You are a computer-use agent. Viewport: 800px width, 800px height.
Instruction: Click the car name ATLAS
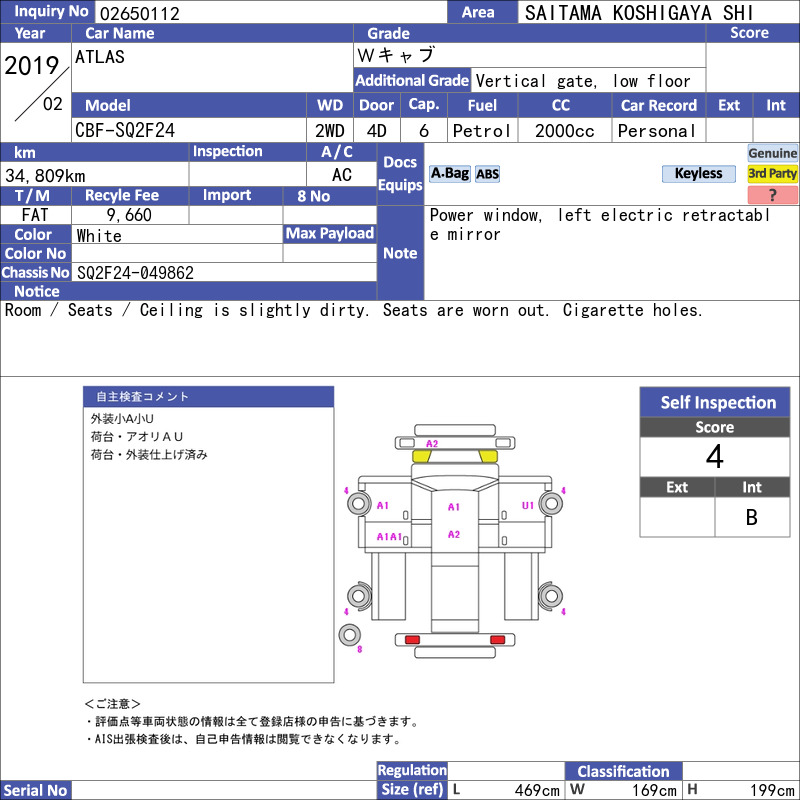(100, 57)
